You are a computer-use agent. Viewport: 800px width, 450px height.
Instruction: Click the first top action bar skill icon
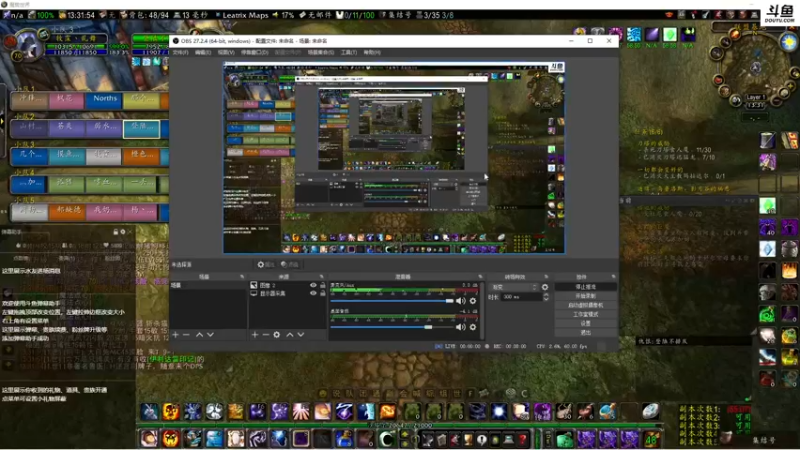coord(149,411)
